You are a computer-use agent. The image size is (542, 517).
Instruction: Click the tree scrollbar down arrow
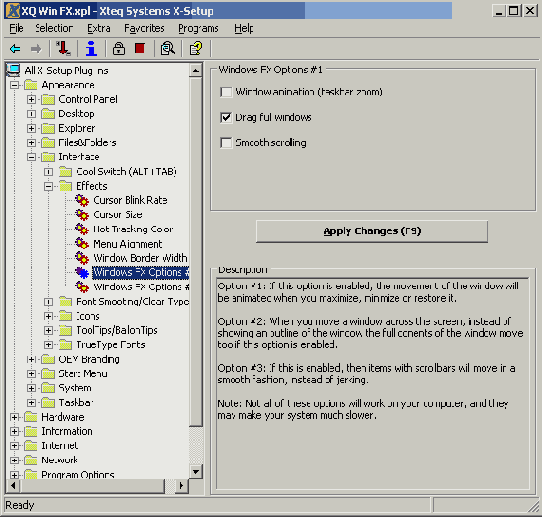[x=196, y=471]
